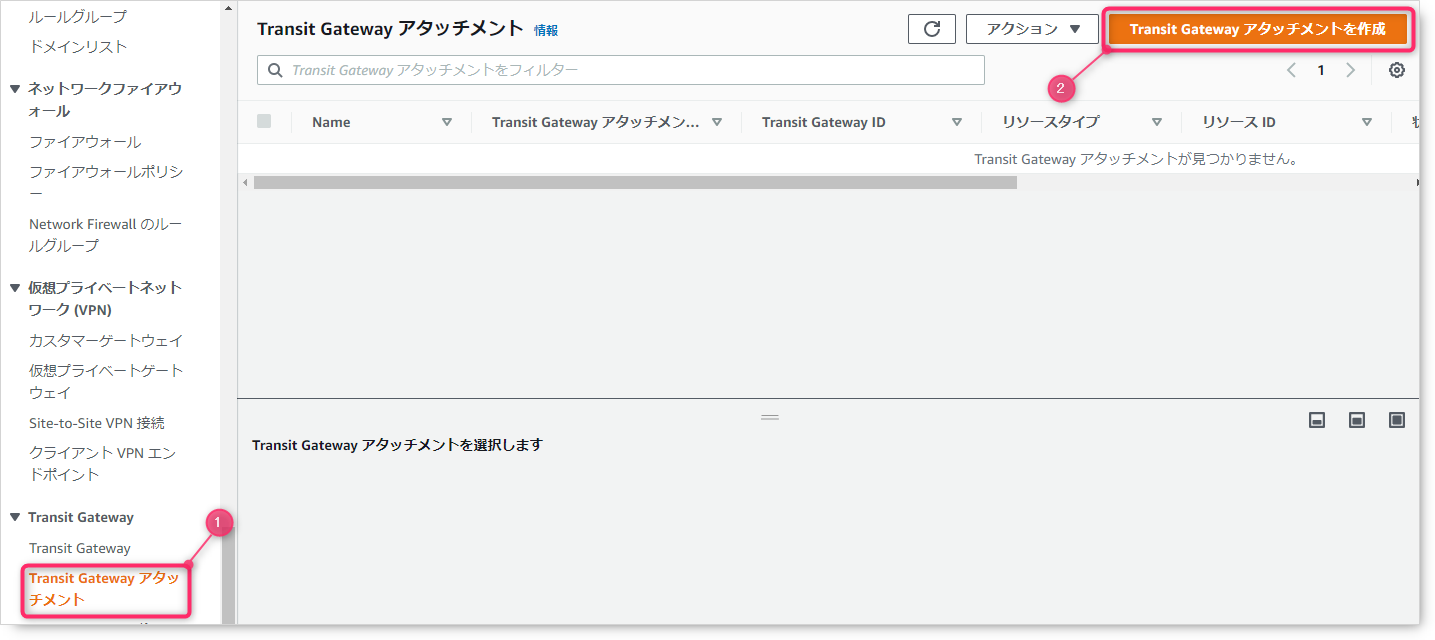Click page number 1

tap(1321, 70)
